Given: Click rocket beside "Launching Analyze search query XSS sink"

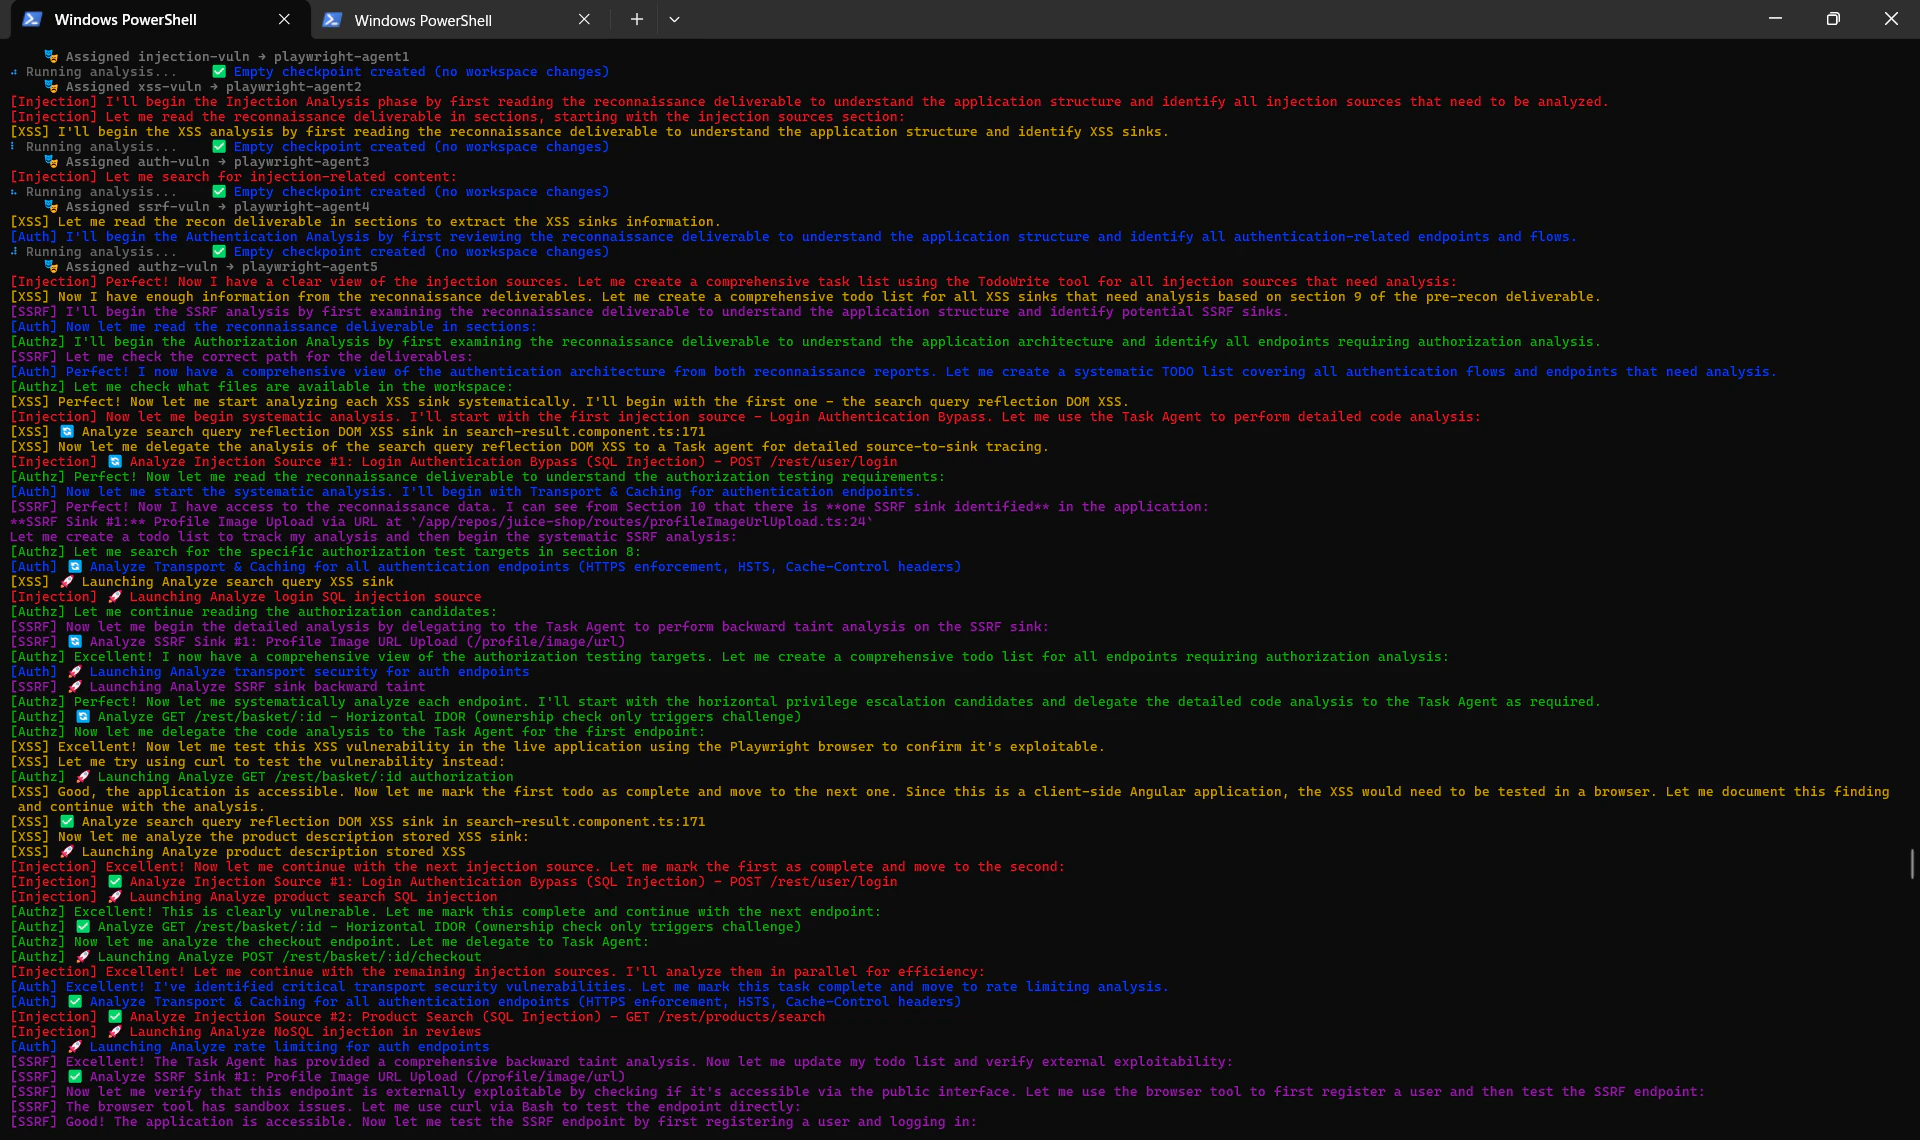Looking at the screenshot, I should [67, 582].
